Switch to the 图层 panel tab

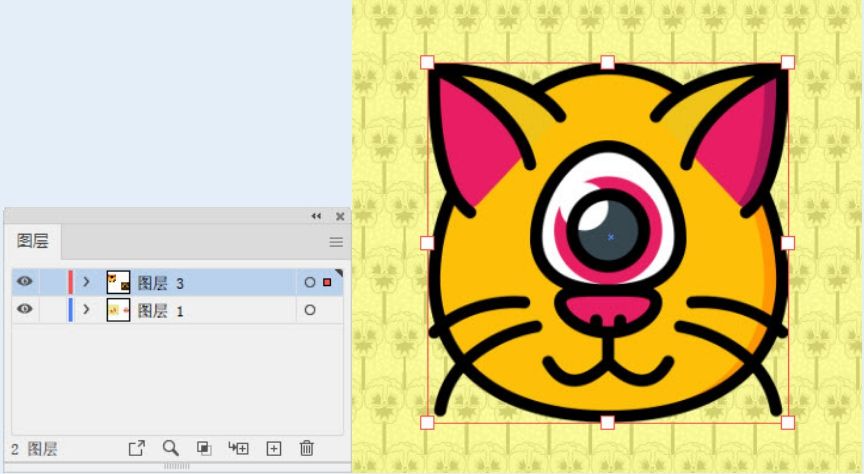33,241
